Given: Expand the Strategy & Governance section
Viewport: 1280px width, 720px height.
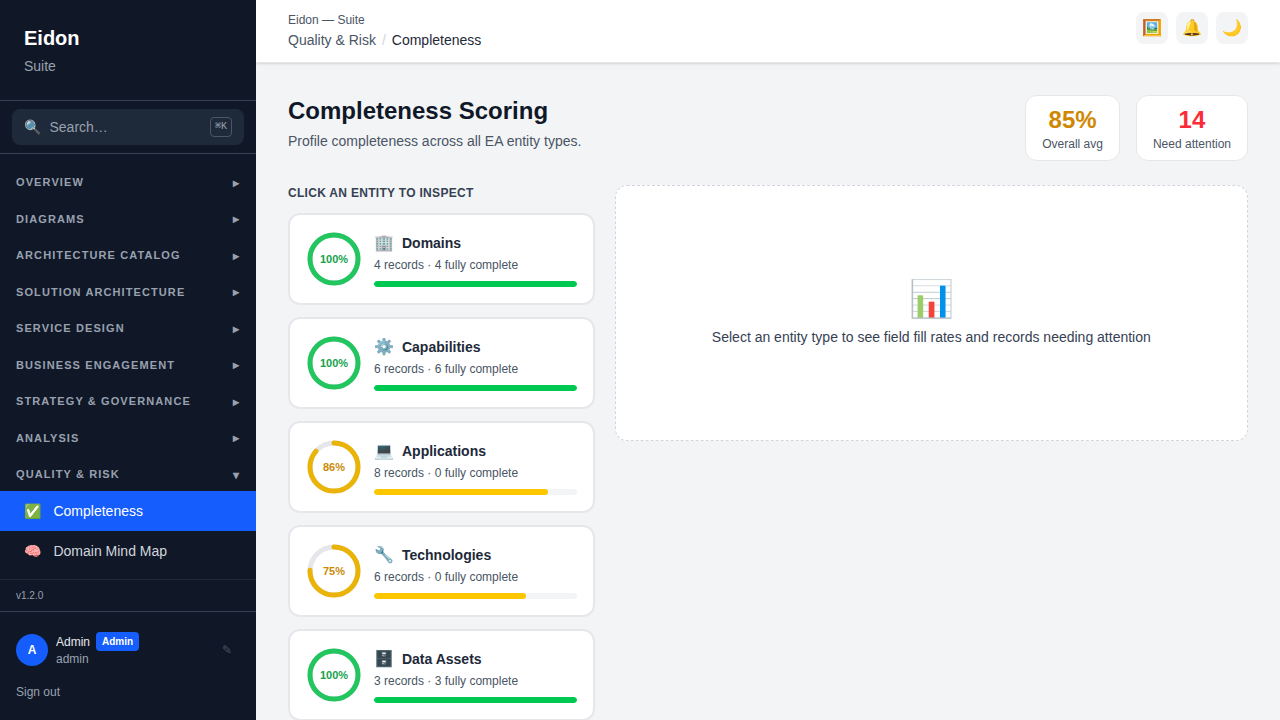Looking at the screenshot, I should point(128,401).
